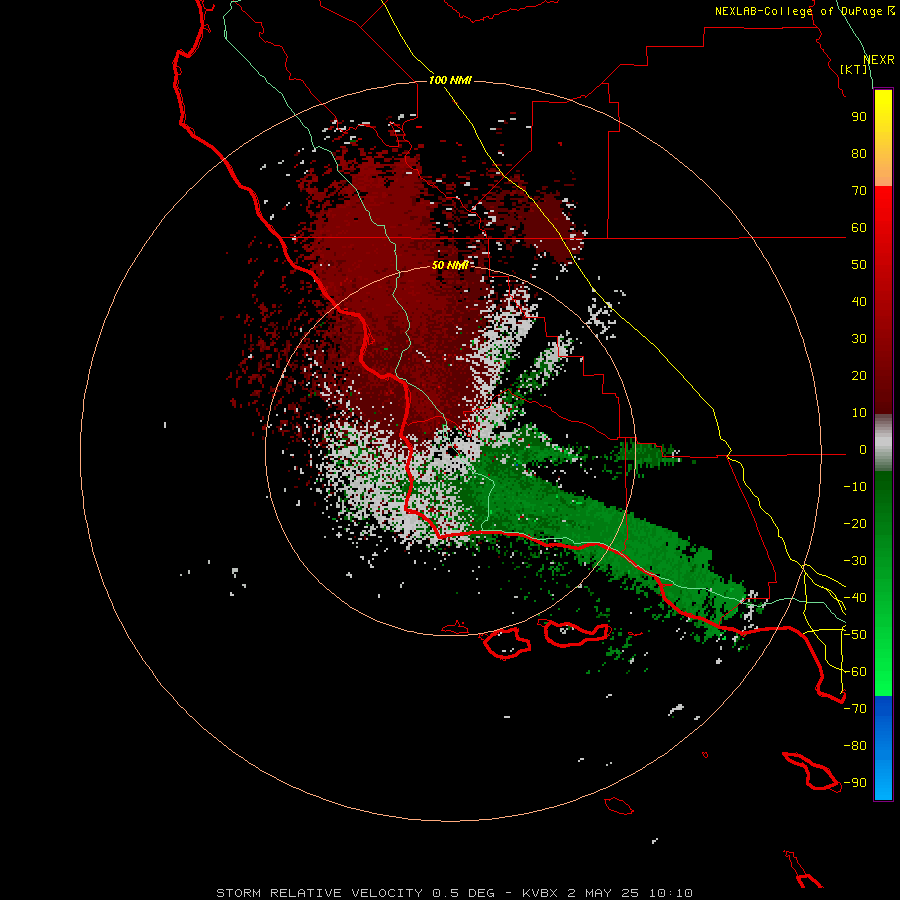Select the 30 value on velocity scale
Viewport: 900px width, 900px height.
pyautogui.click(x=859, y=339)
